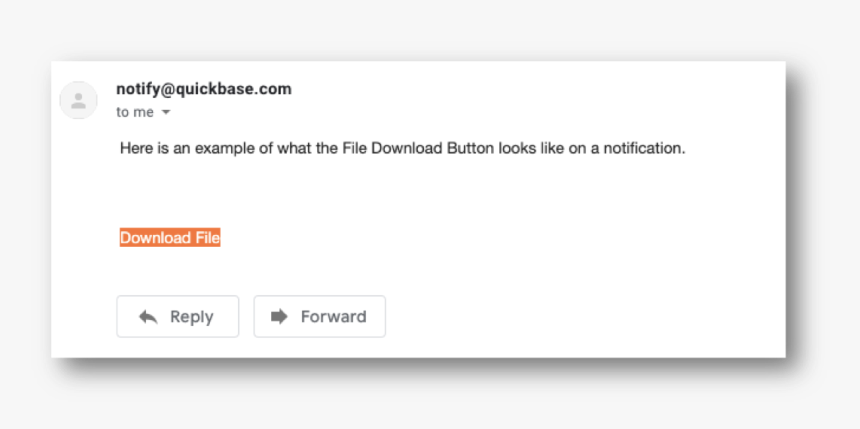The width and height of the screenshot is (860, 429).
Task: Click the forward arrow icon
Action: click(x=279, y=317)
